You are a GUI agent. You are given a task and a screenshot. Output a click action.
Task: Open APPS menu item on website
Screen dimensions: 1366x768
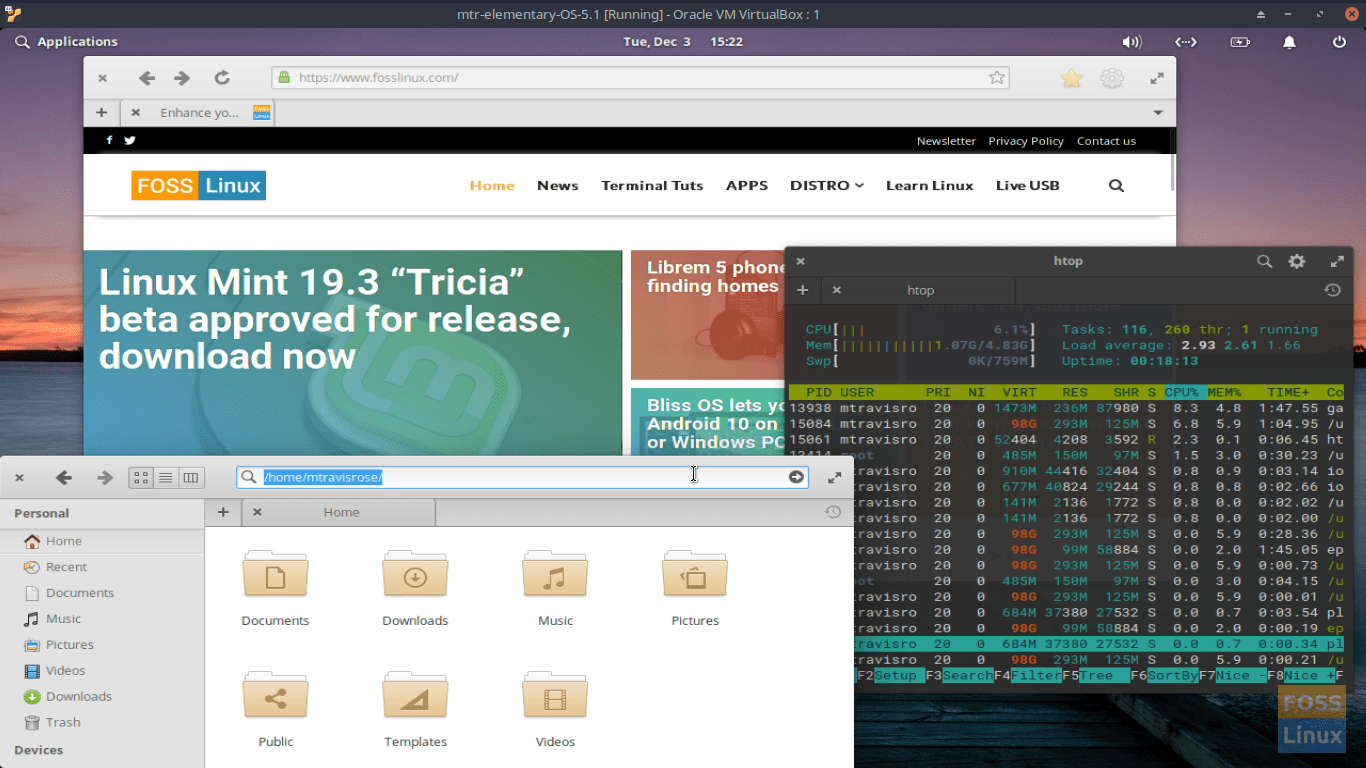point(747,185)
